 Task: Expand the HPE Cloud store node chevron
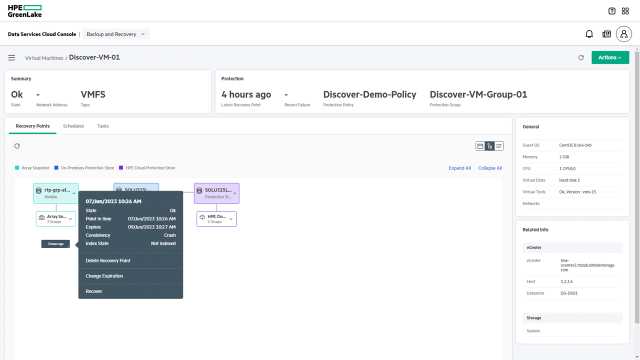(x=231, y=219)
